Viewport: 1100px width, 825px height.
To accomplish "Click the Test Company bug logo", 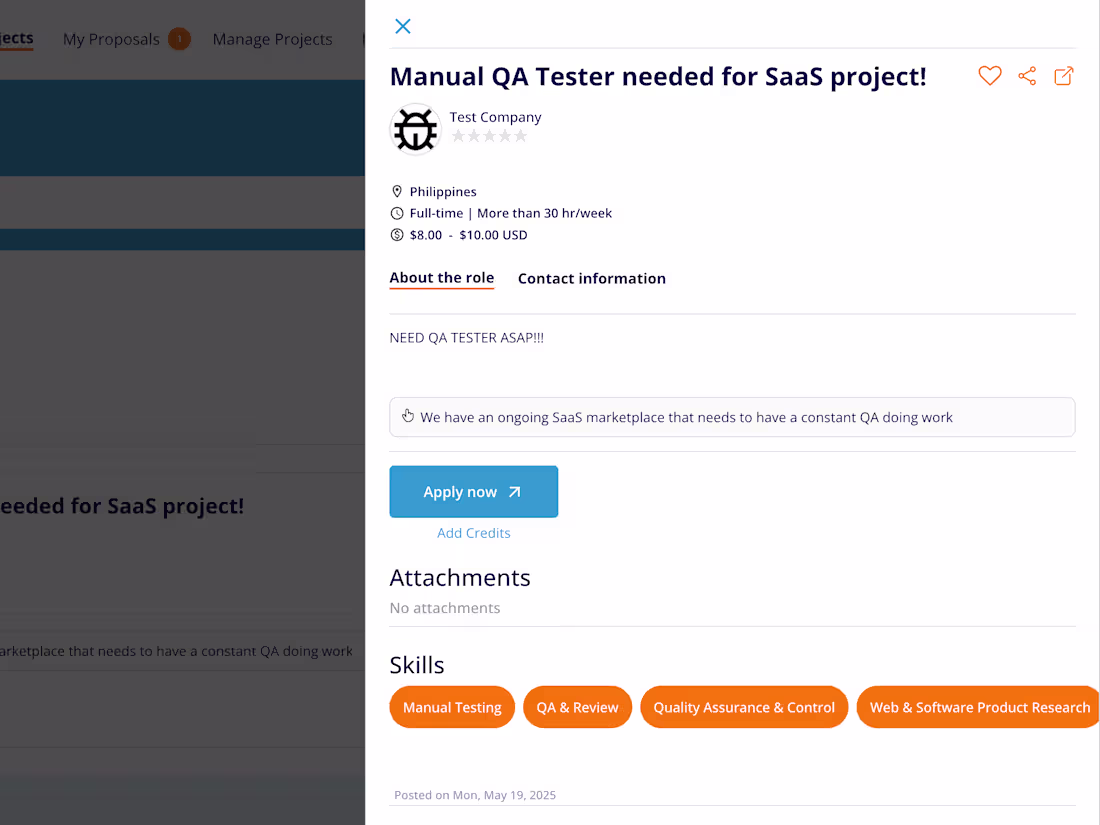I will (x=415, y=129).
